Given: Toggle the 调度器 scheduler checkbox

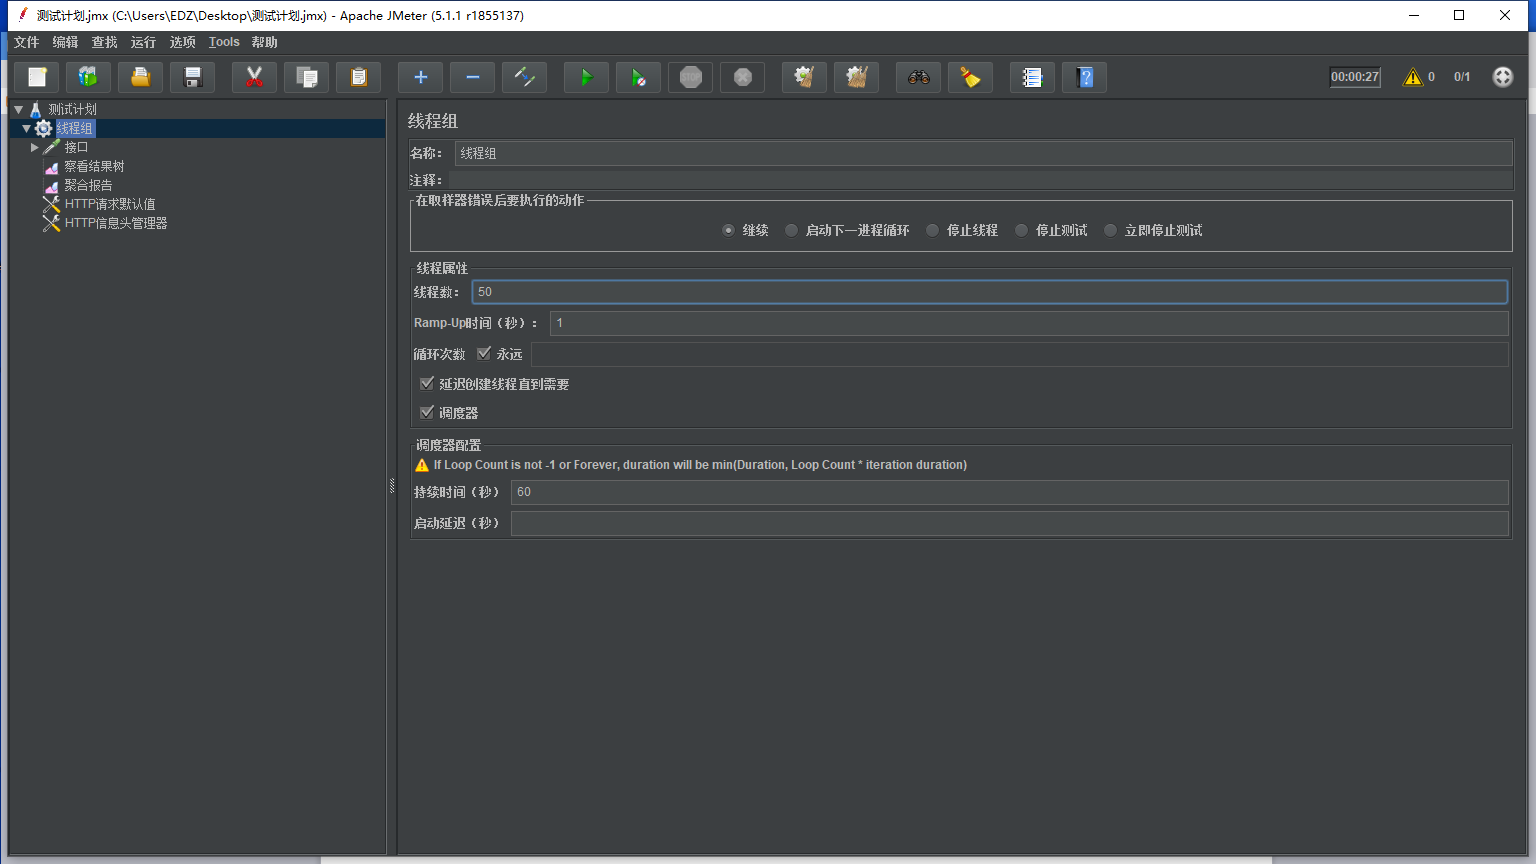Looking at the screenshot, I should (427, 412).
